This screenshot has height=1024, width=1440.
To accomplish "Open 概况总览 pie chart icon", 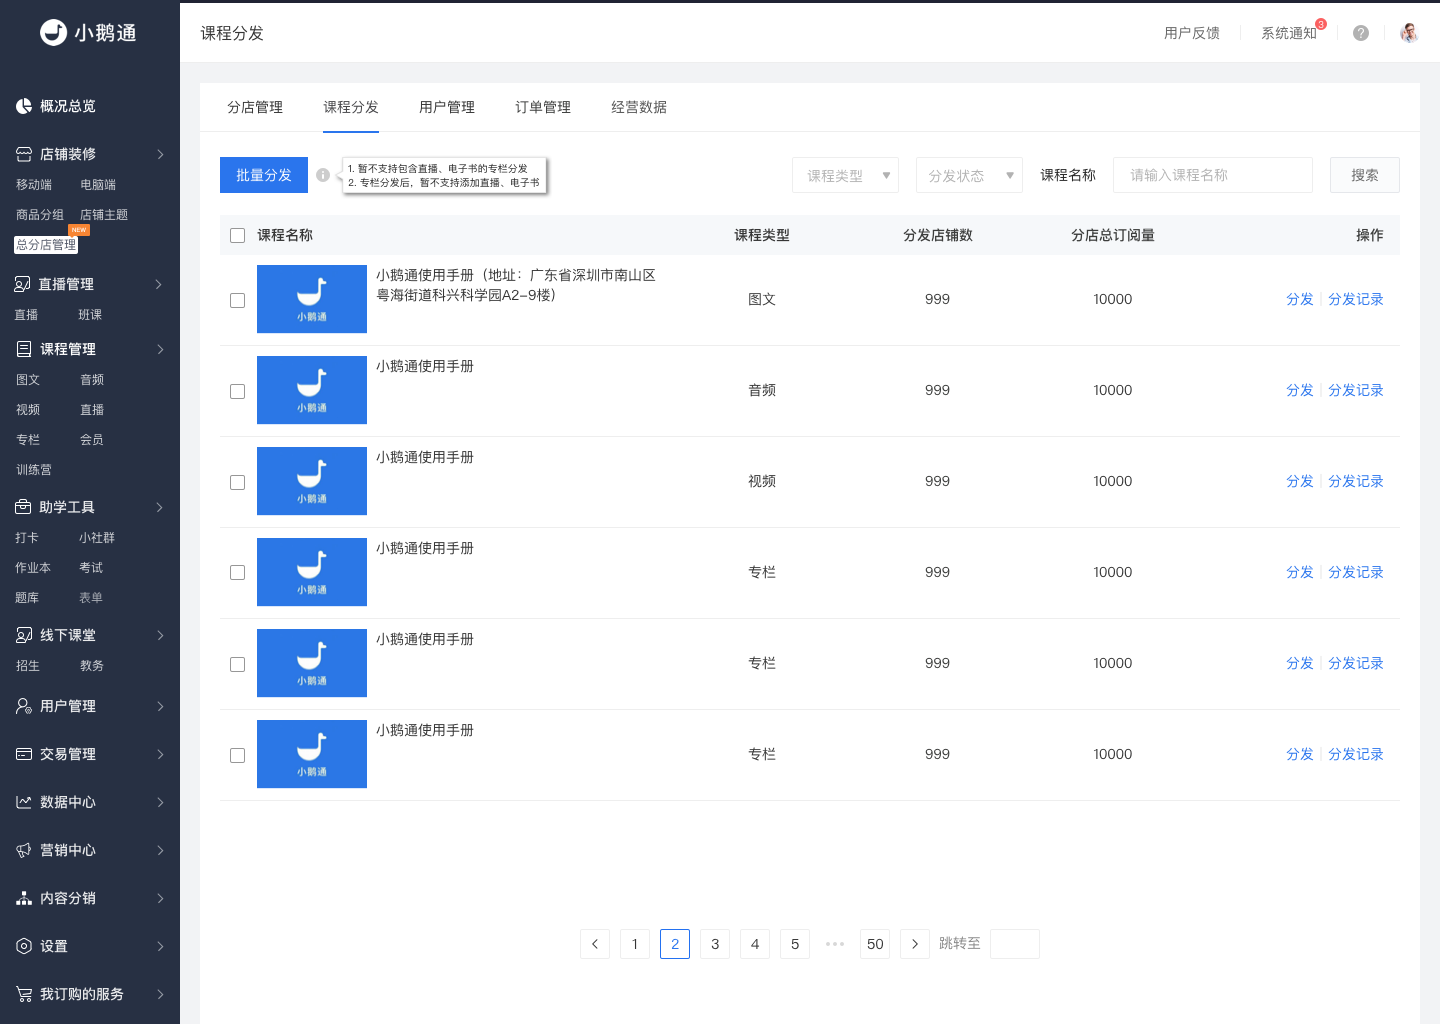I will click(24, 106).
